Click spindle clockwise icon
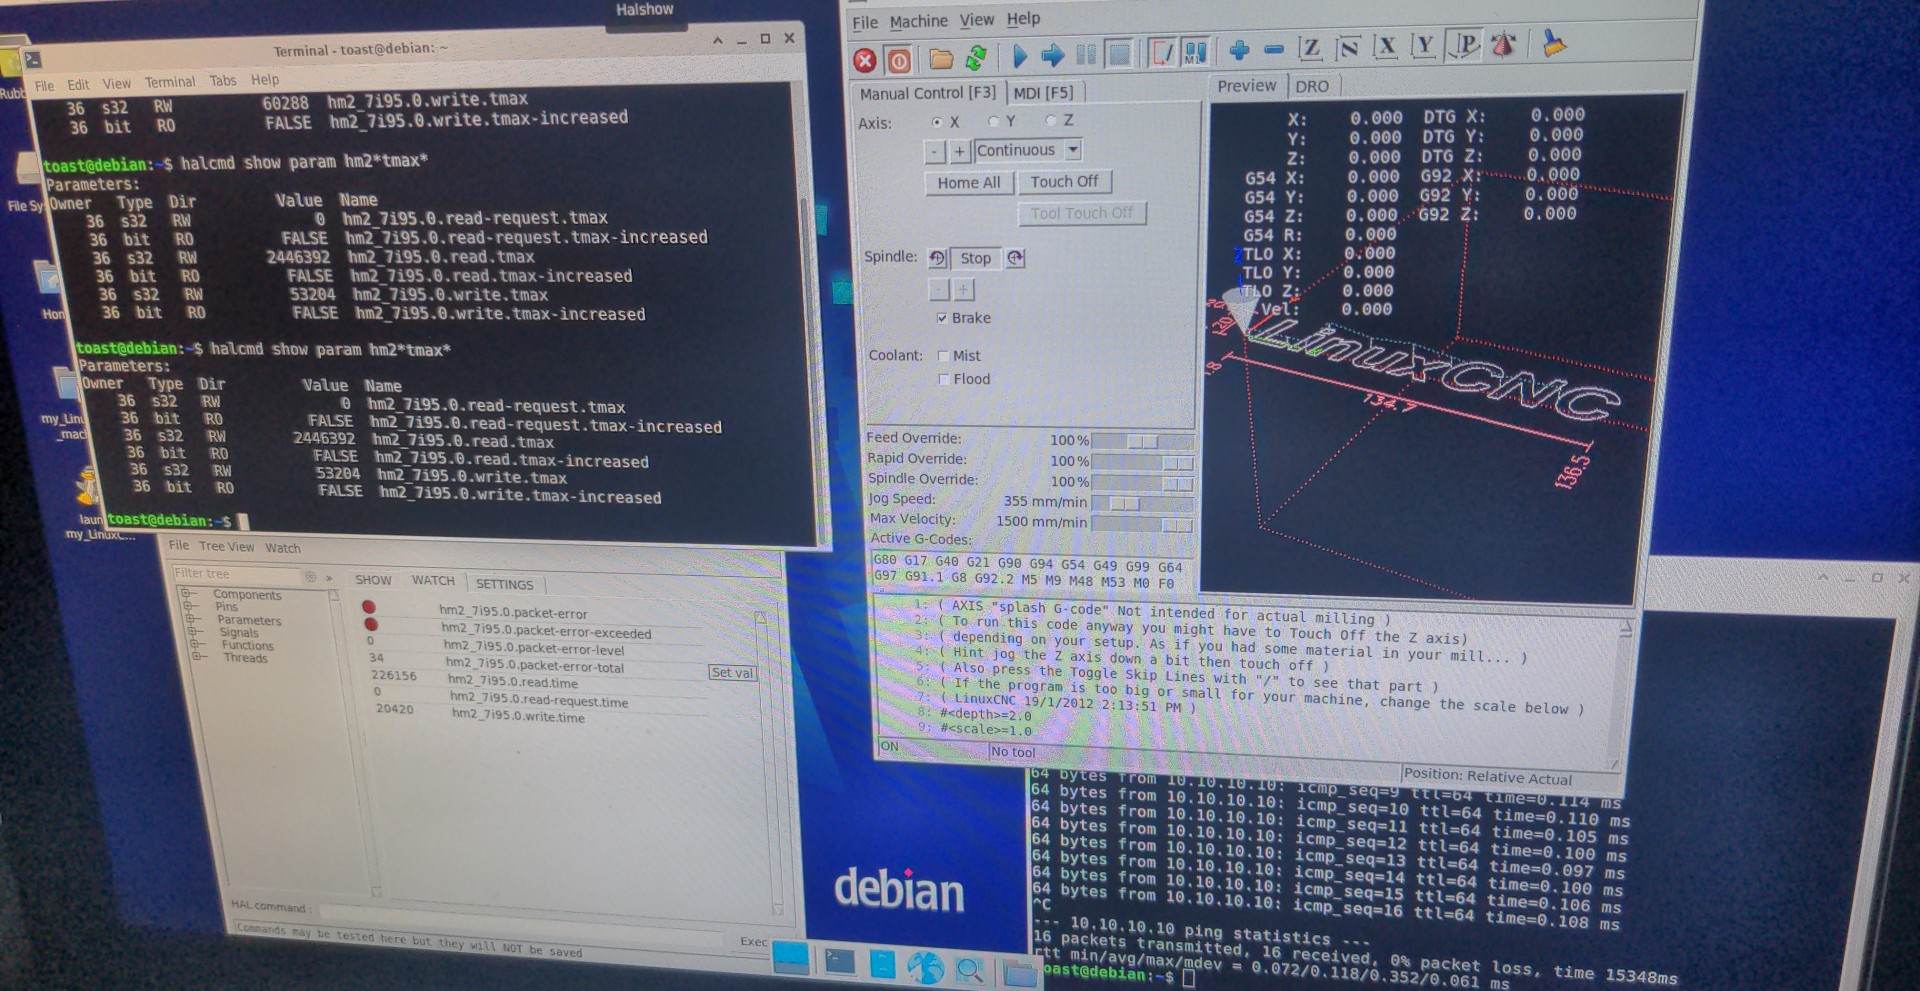Viewport: 1920px width, 991px height. 1015,258
